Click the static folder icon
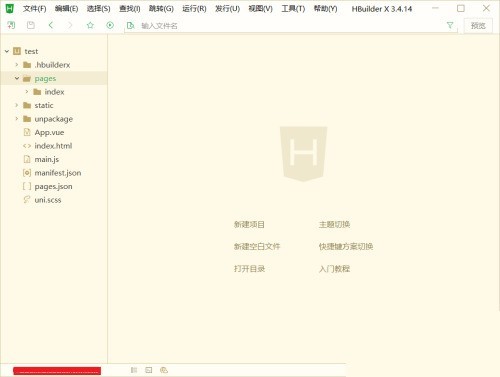Image resolution: width=500 pixels, height=377 pixels. [x=27, y=105]
